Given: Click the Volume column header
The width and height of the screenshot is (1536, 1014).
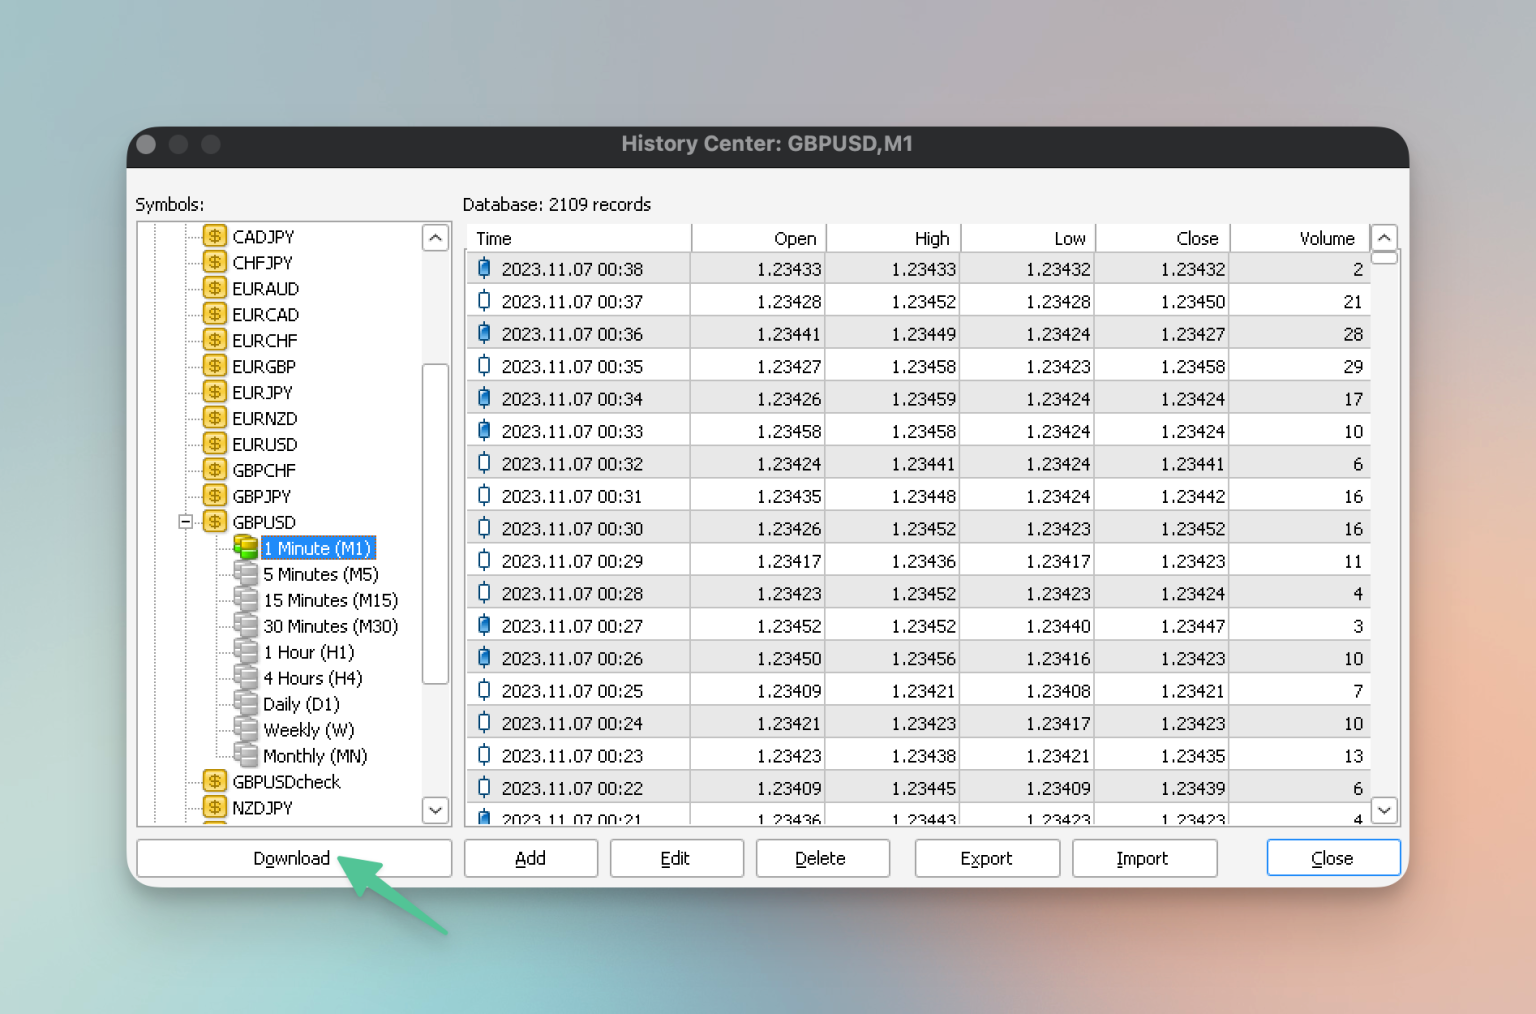Looking at the screenshot, I should (1299, 238).
